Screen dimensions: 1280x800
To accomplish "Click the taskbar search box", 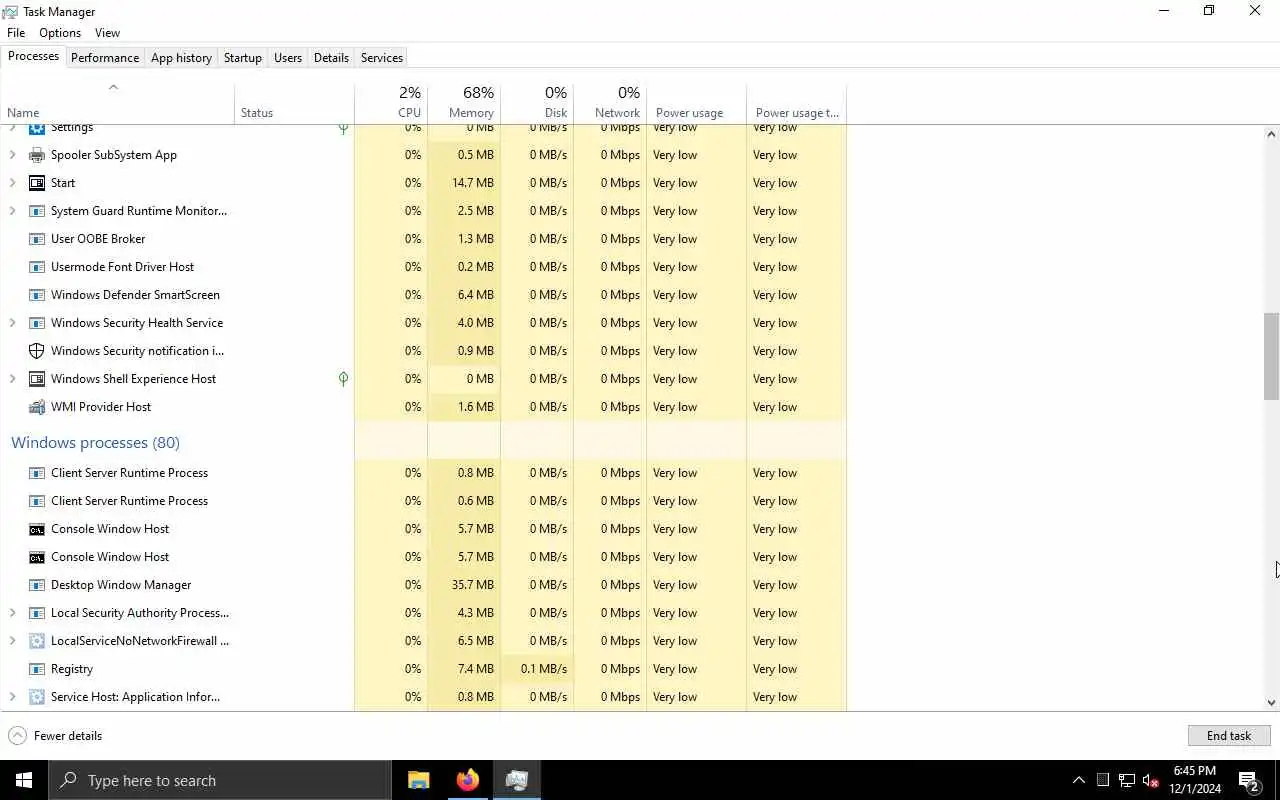I will [219, 780].
